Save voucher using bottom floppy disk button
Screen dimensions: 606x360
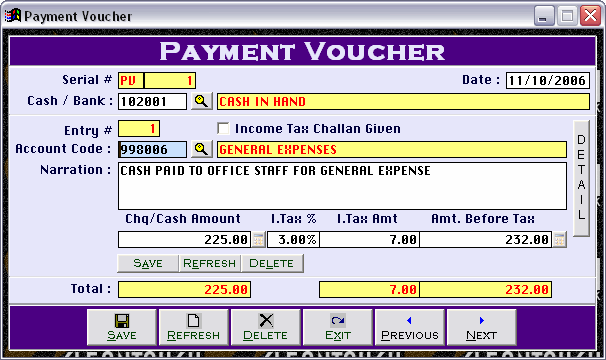(x=122, y=327)
